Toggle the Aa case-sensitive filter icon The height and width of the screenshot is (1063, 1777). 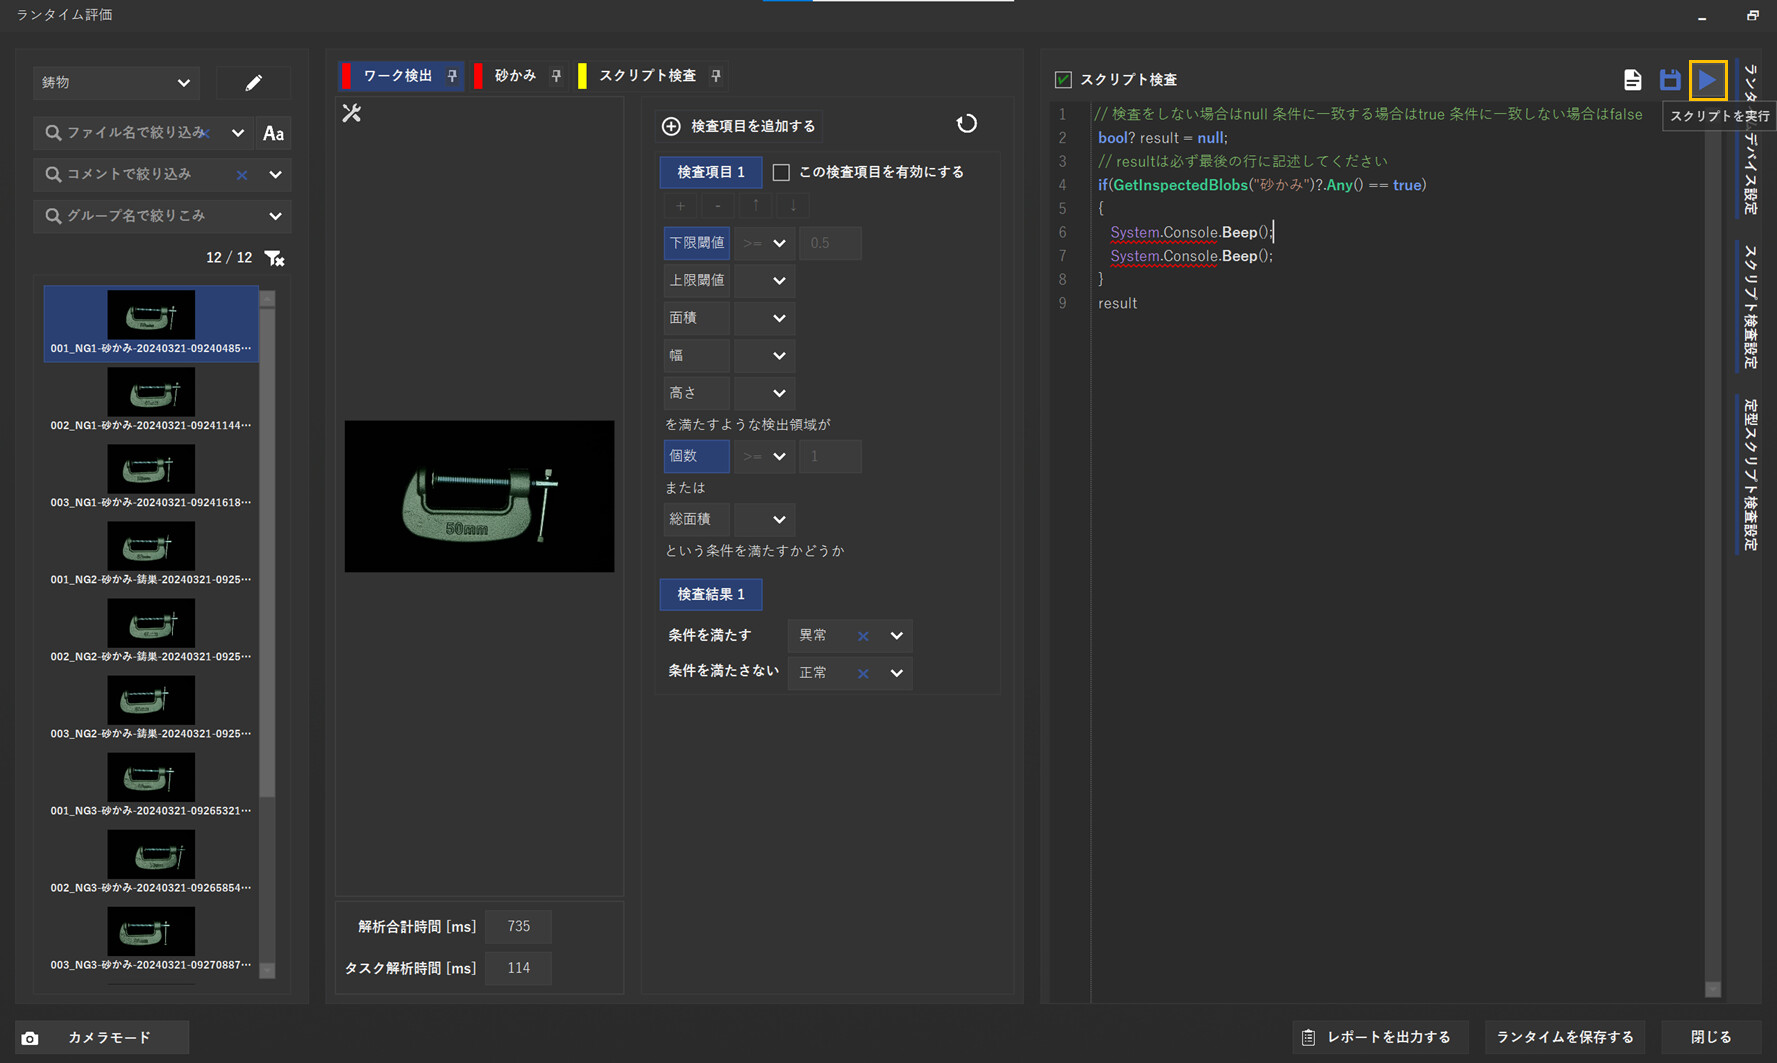(x=273, y=133)
